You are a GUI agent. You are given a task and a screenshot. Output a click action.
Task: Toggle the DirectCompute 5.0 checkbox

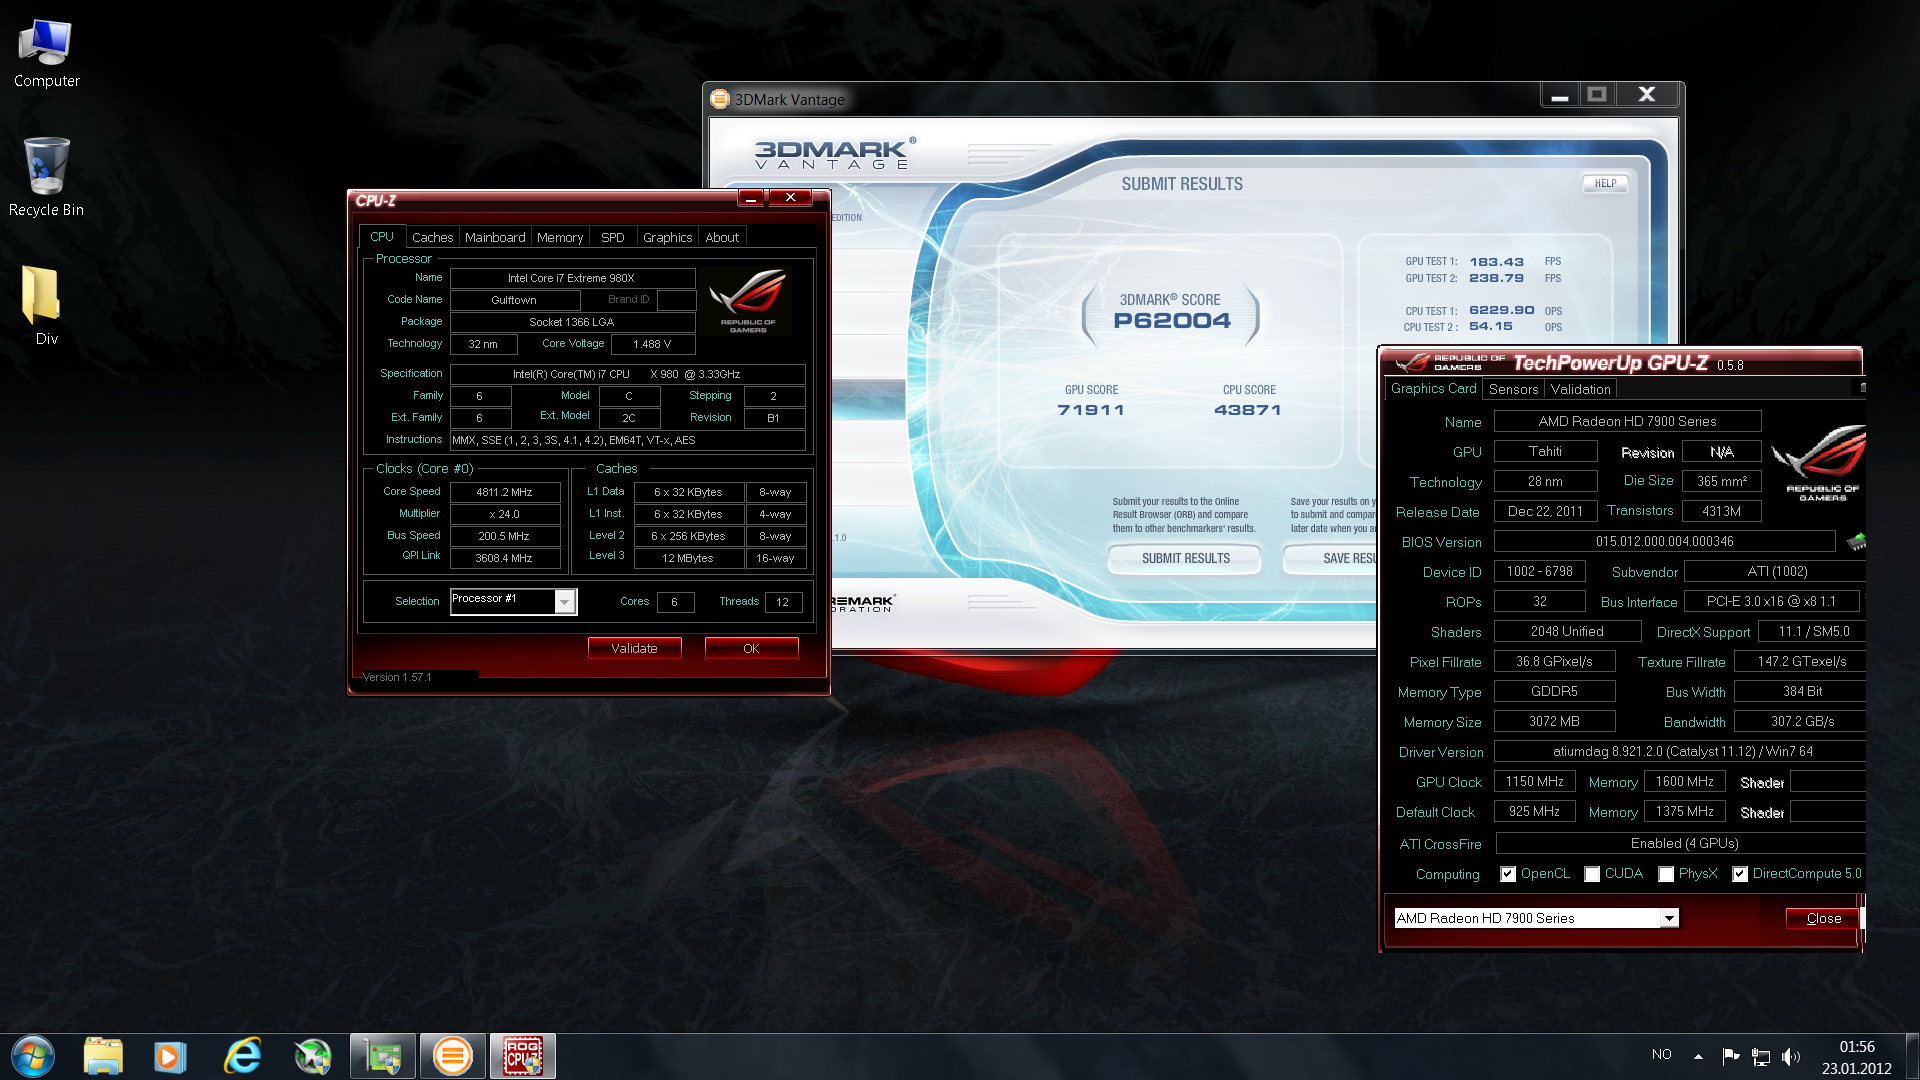1740,874
